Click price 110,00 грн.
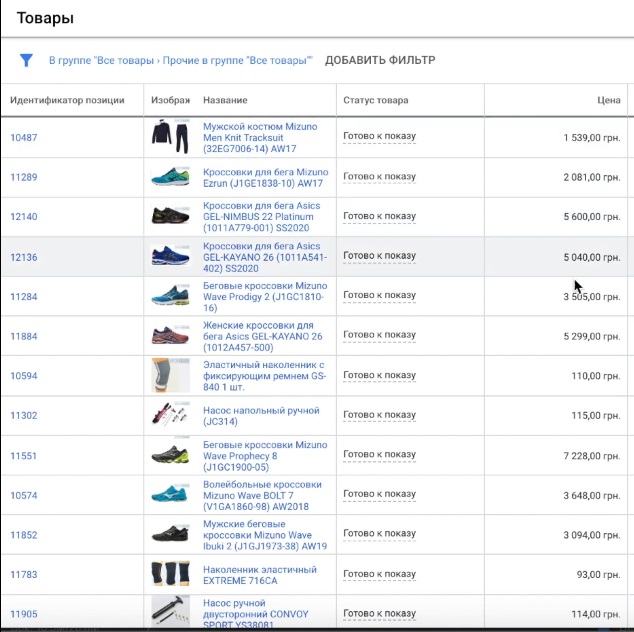Screen dimensions: 634x632 [596, 376]
